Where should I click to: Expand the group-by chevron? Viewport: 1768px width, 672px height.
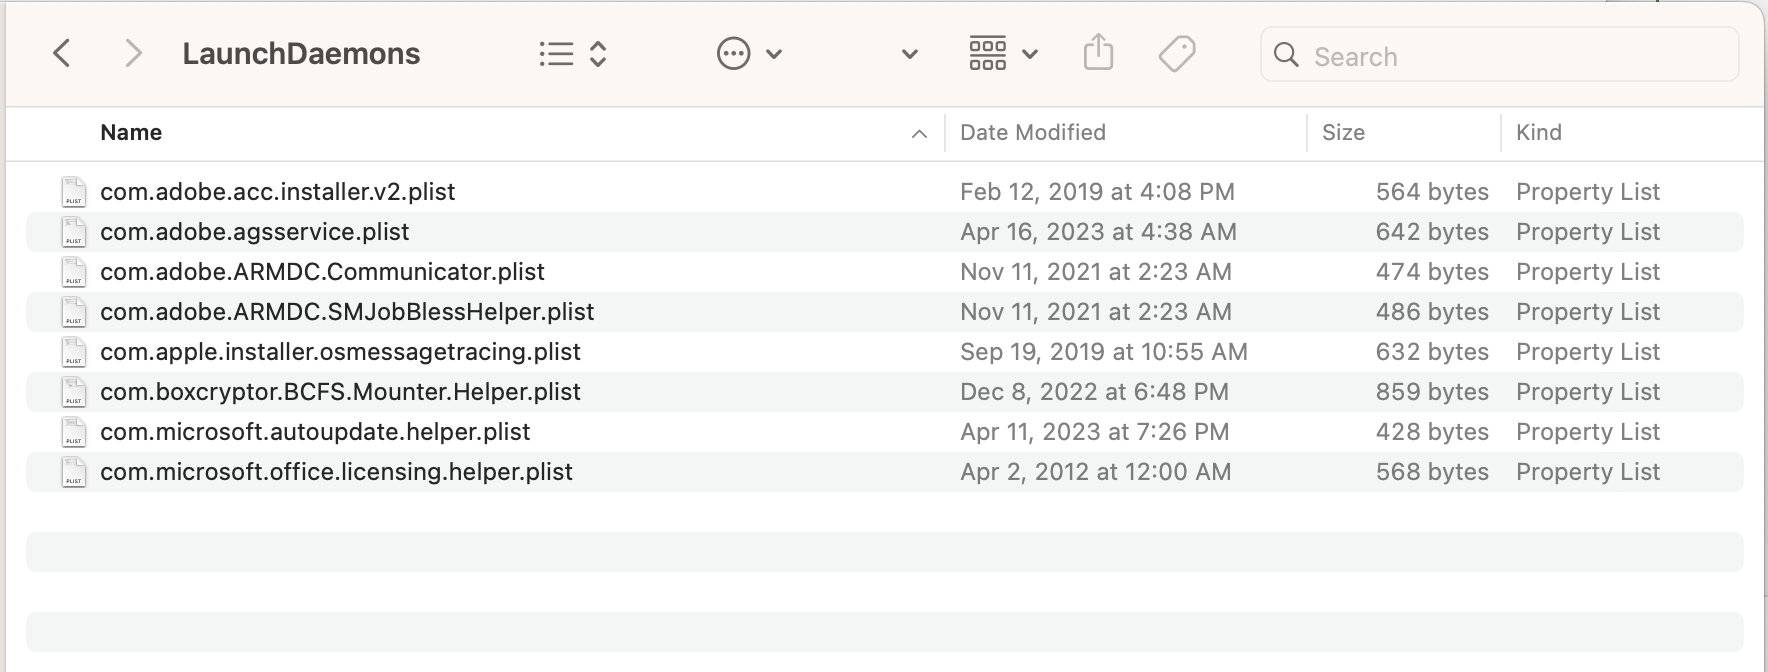point(1030,54)
